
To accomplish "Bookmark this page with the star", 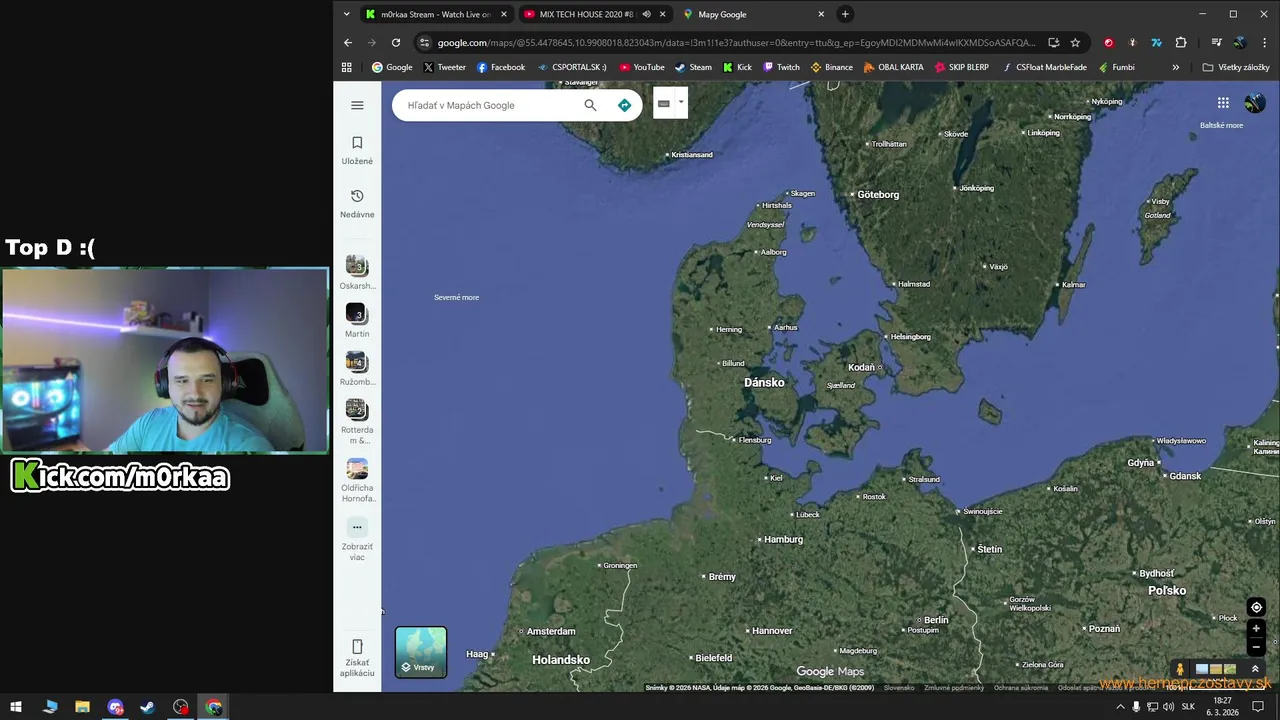I will pos(1075,42).
